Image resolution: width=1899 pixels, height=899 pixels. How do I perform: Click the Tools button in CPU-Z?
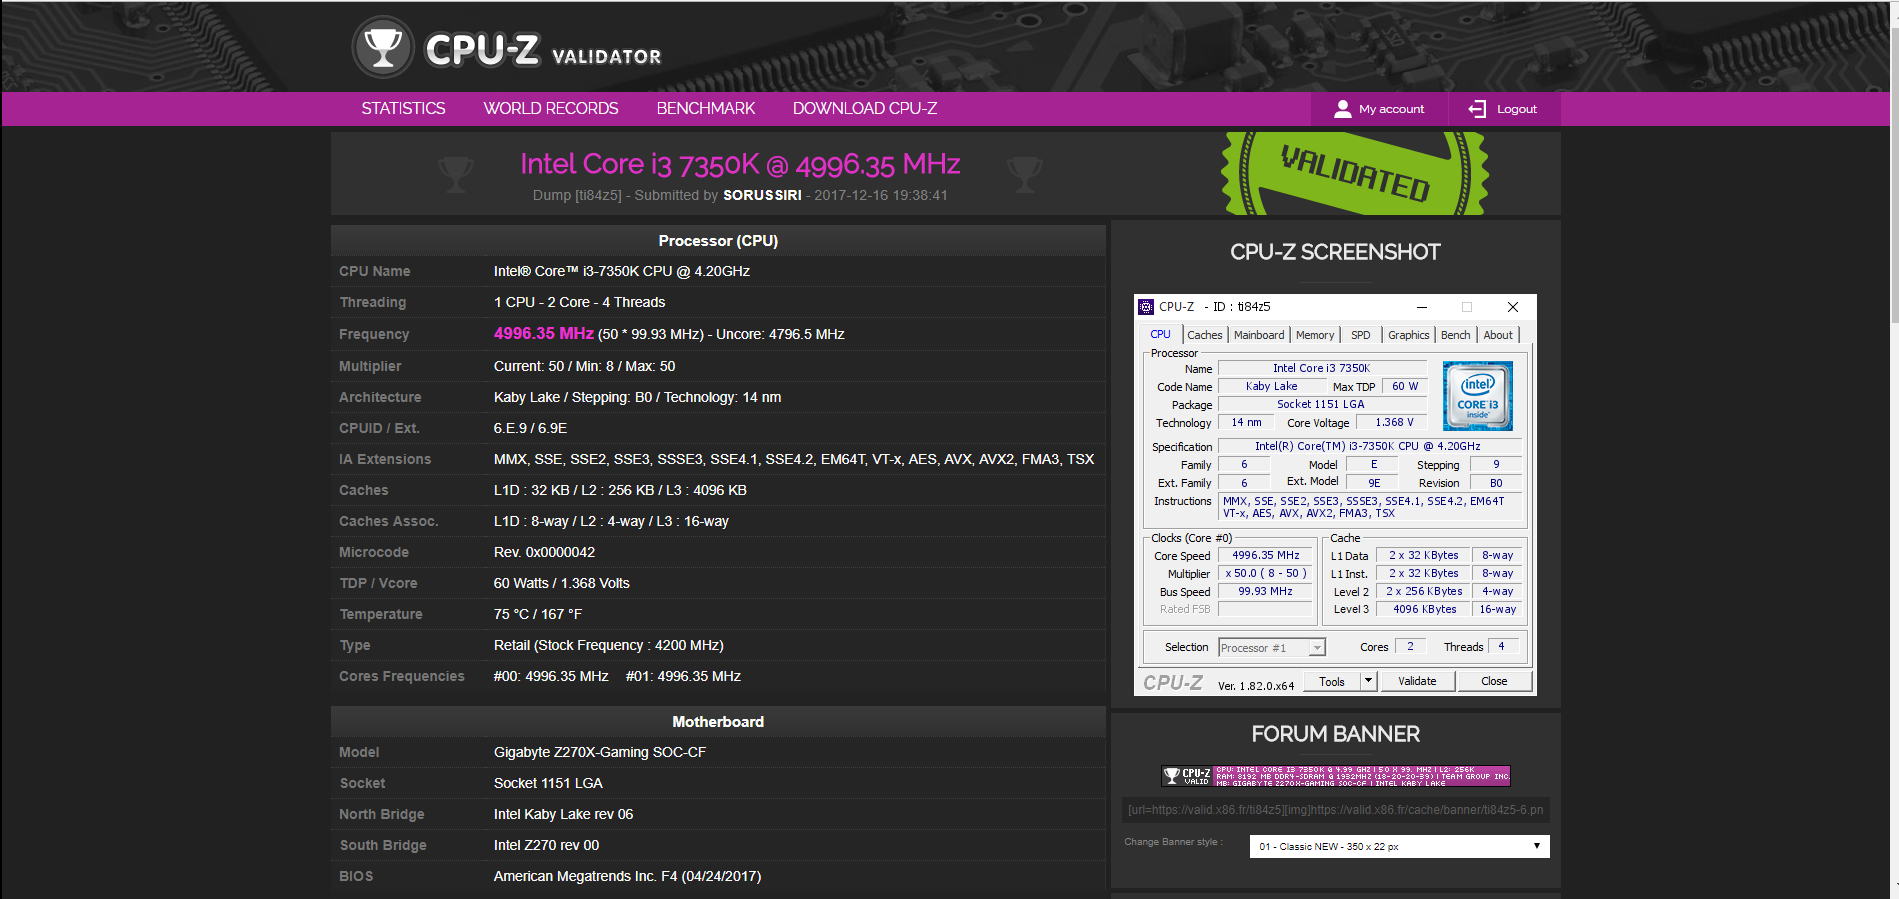coord(1332,682)
